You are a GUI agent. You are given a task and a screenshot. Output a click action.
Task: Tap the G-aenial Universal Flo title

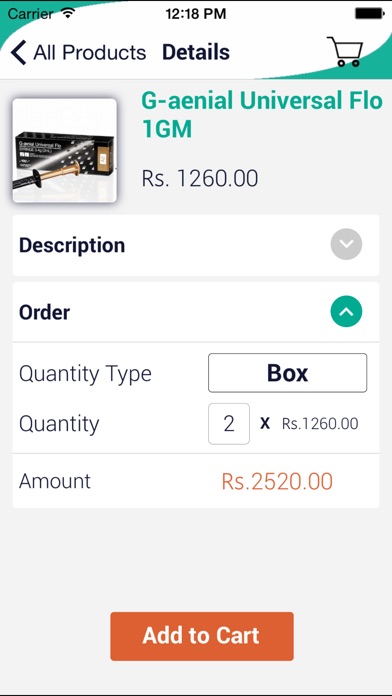pos(262,115)
